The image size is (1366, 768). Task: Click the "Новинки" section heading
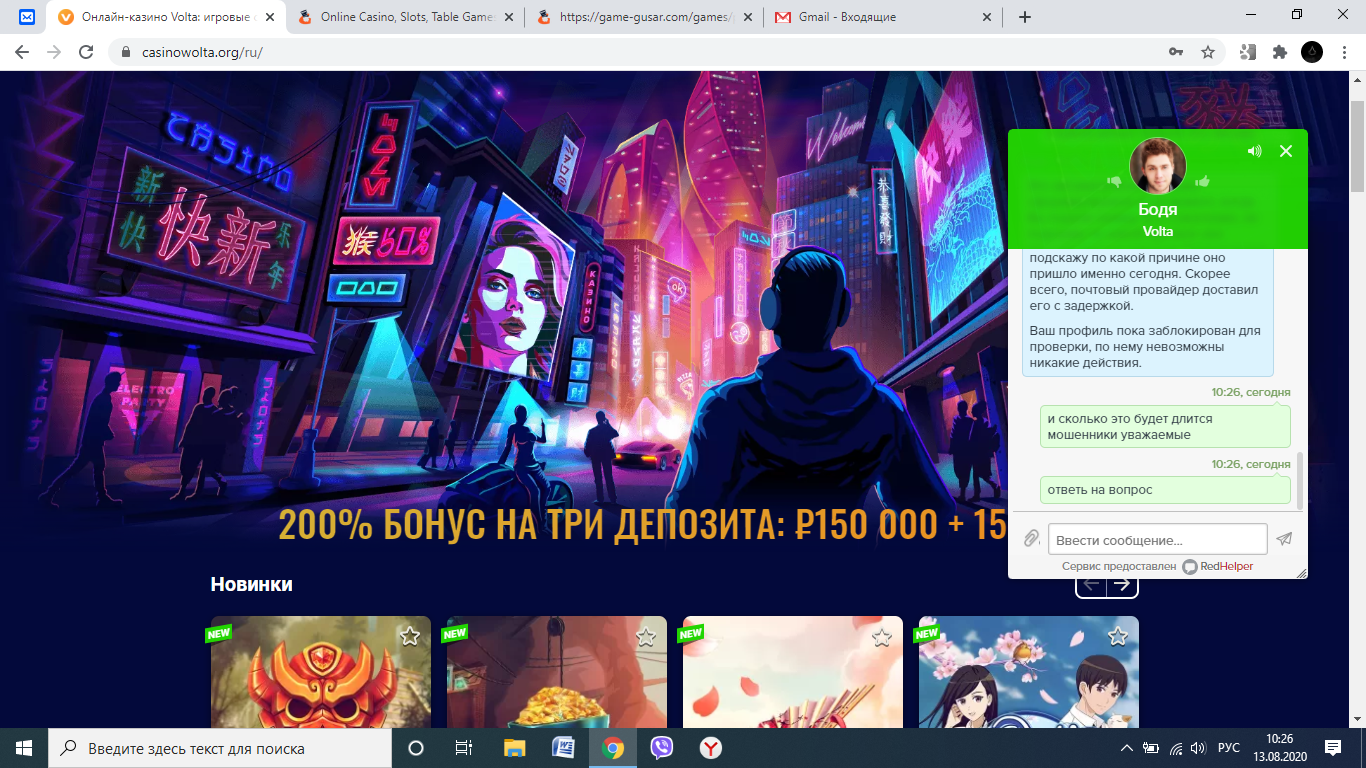(251, 584)
